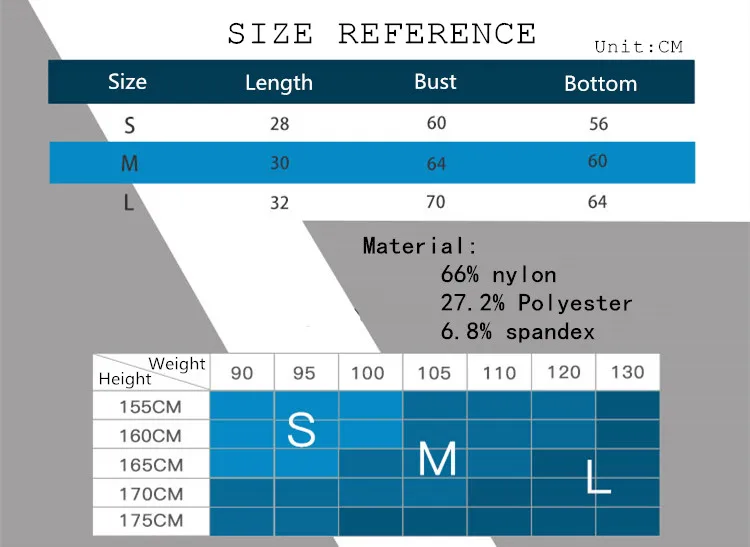
Task: Click the 155CM height row label
Action: click(151, 406)
